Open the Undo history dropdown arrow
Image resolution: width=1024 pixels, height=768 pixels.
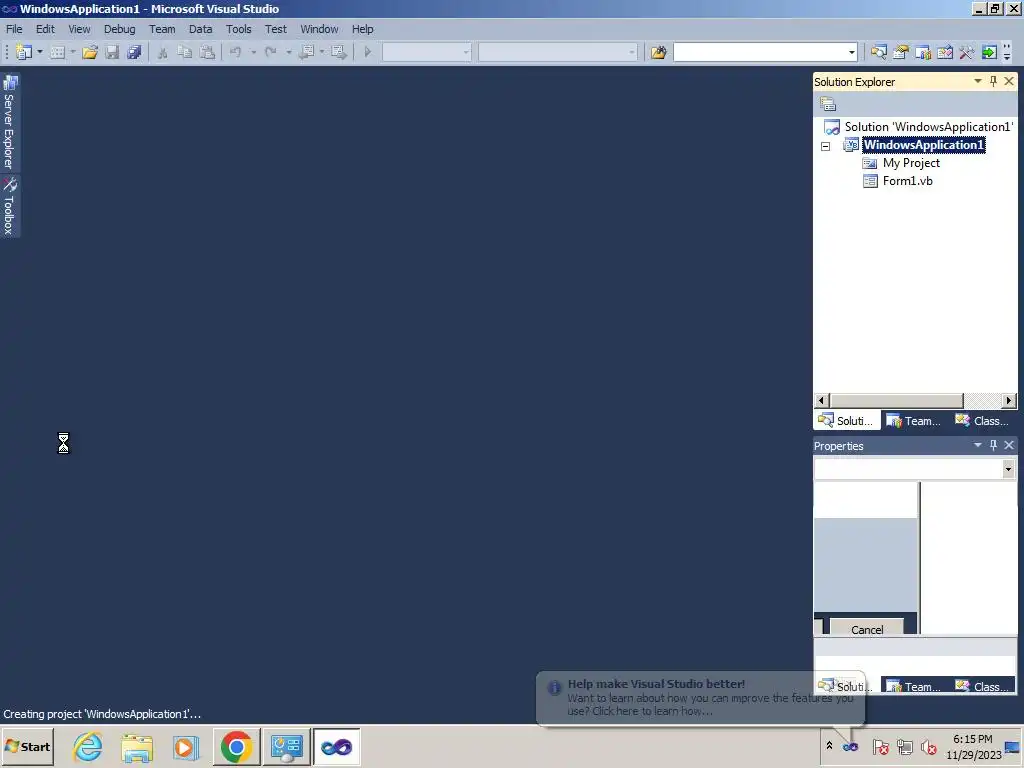(x=253, y=52)
